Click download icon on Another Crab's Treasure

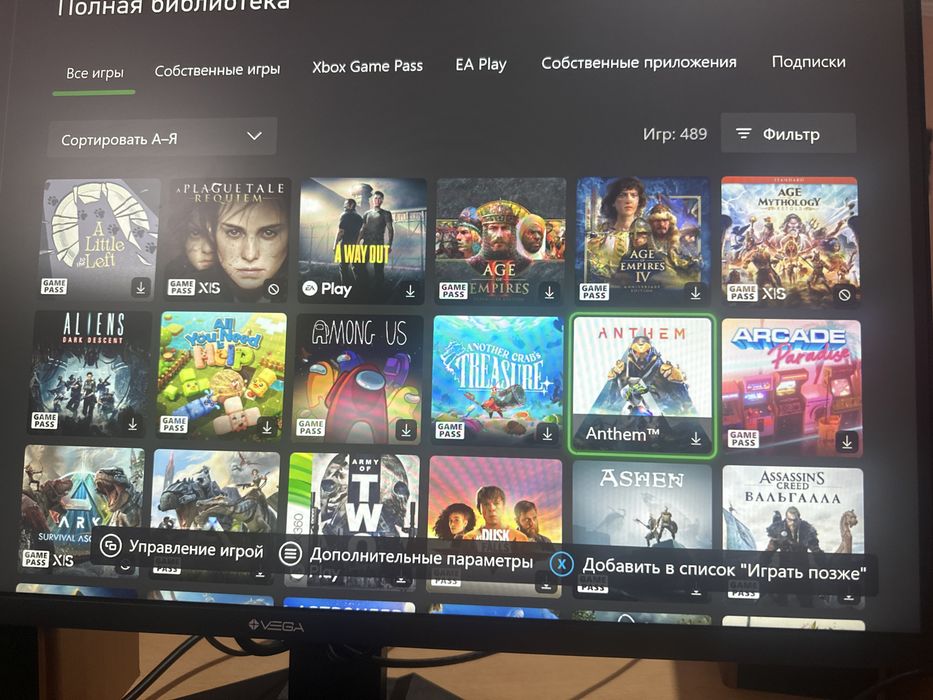point(547,433)
